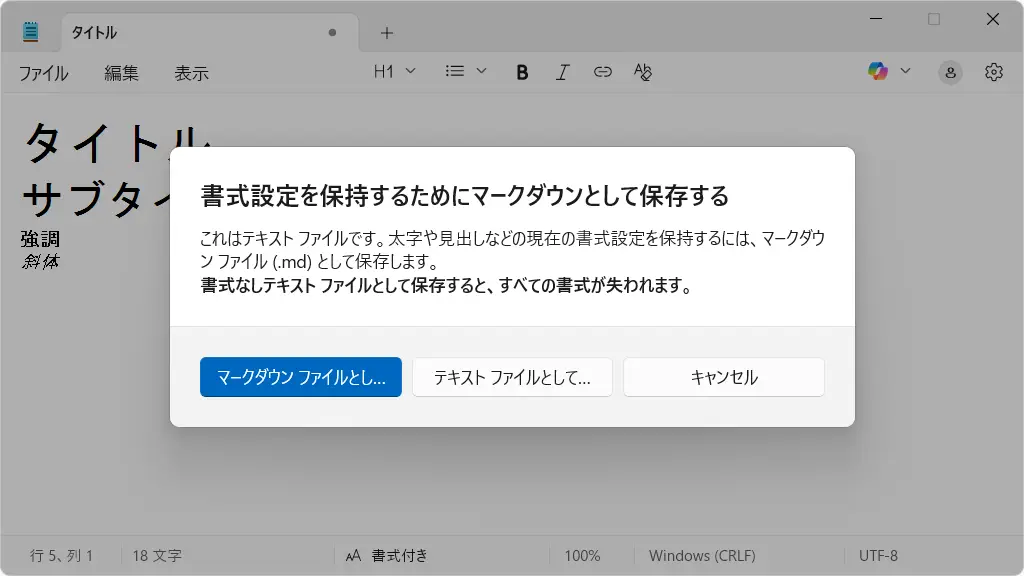Open Notepad settings
The image size is (1024, 576).
[993, 71]
